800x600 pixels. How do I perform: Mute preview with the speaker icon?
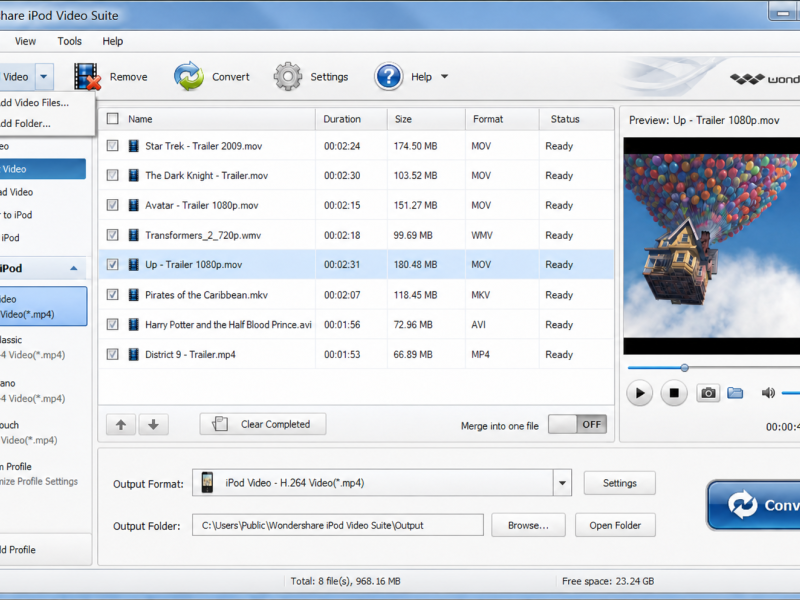(768, 393)
